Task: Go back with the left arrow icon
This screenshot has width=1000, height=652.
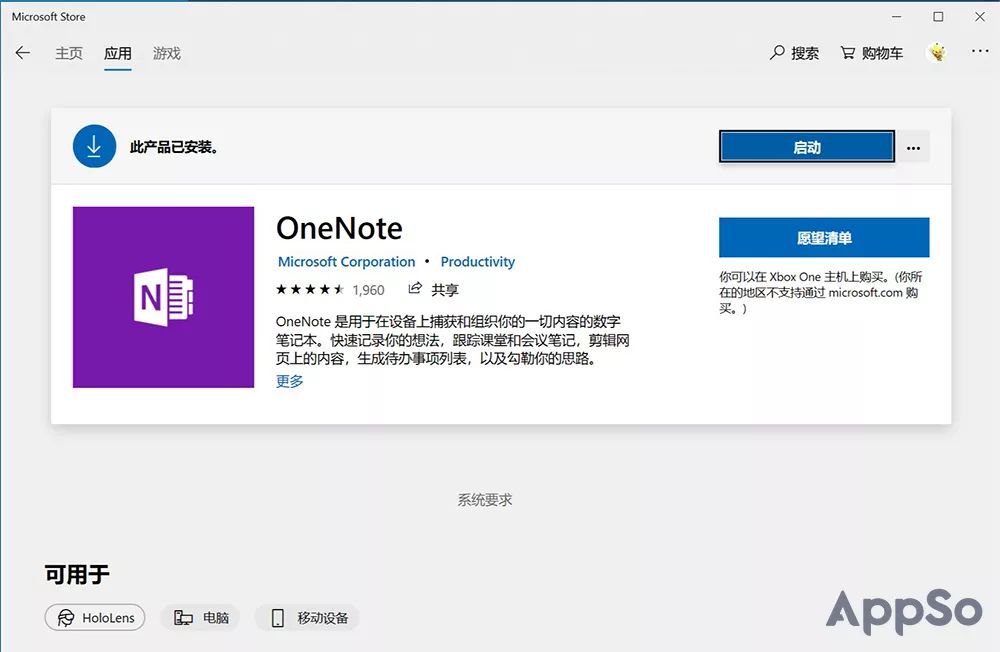Action: (23, 53)
